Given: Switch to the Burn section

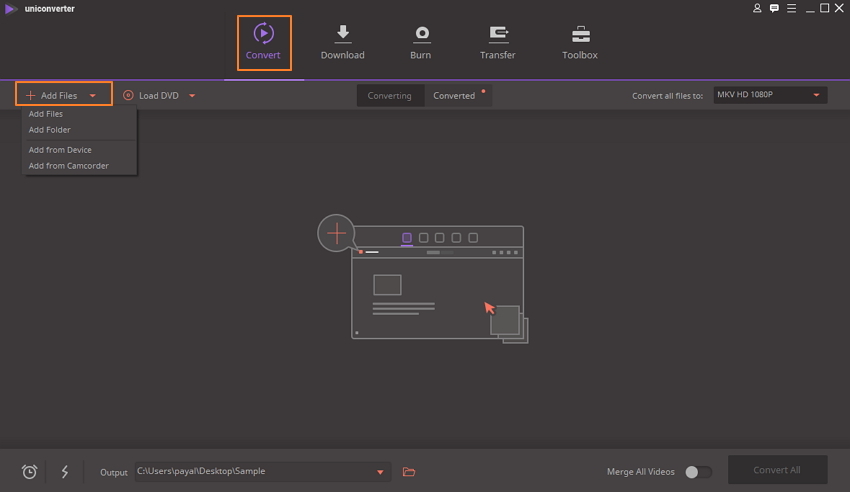Looking at the screenshot, I should coord(421,43).
